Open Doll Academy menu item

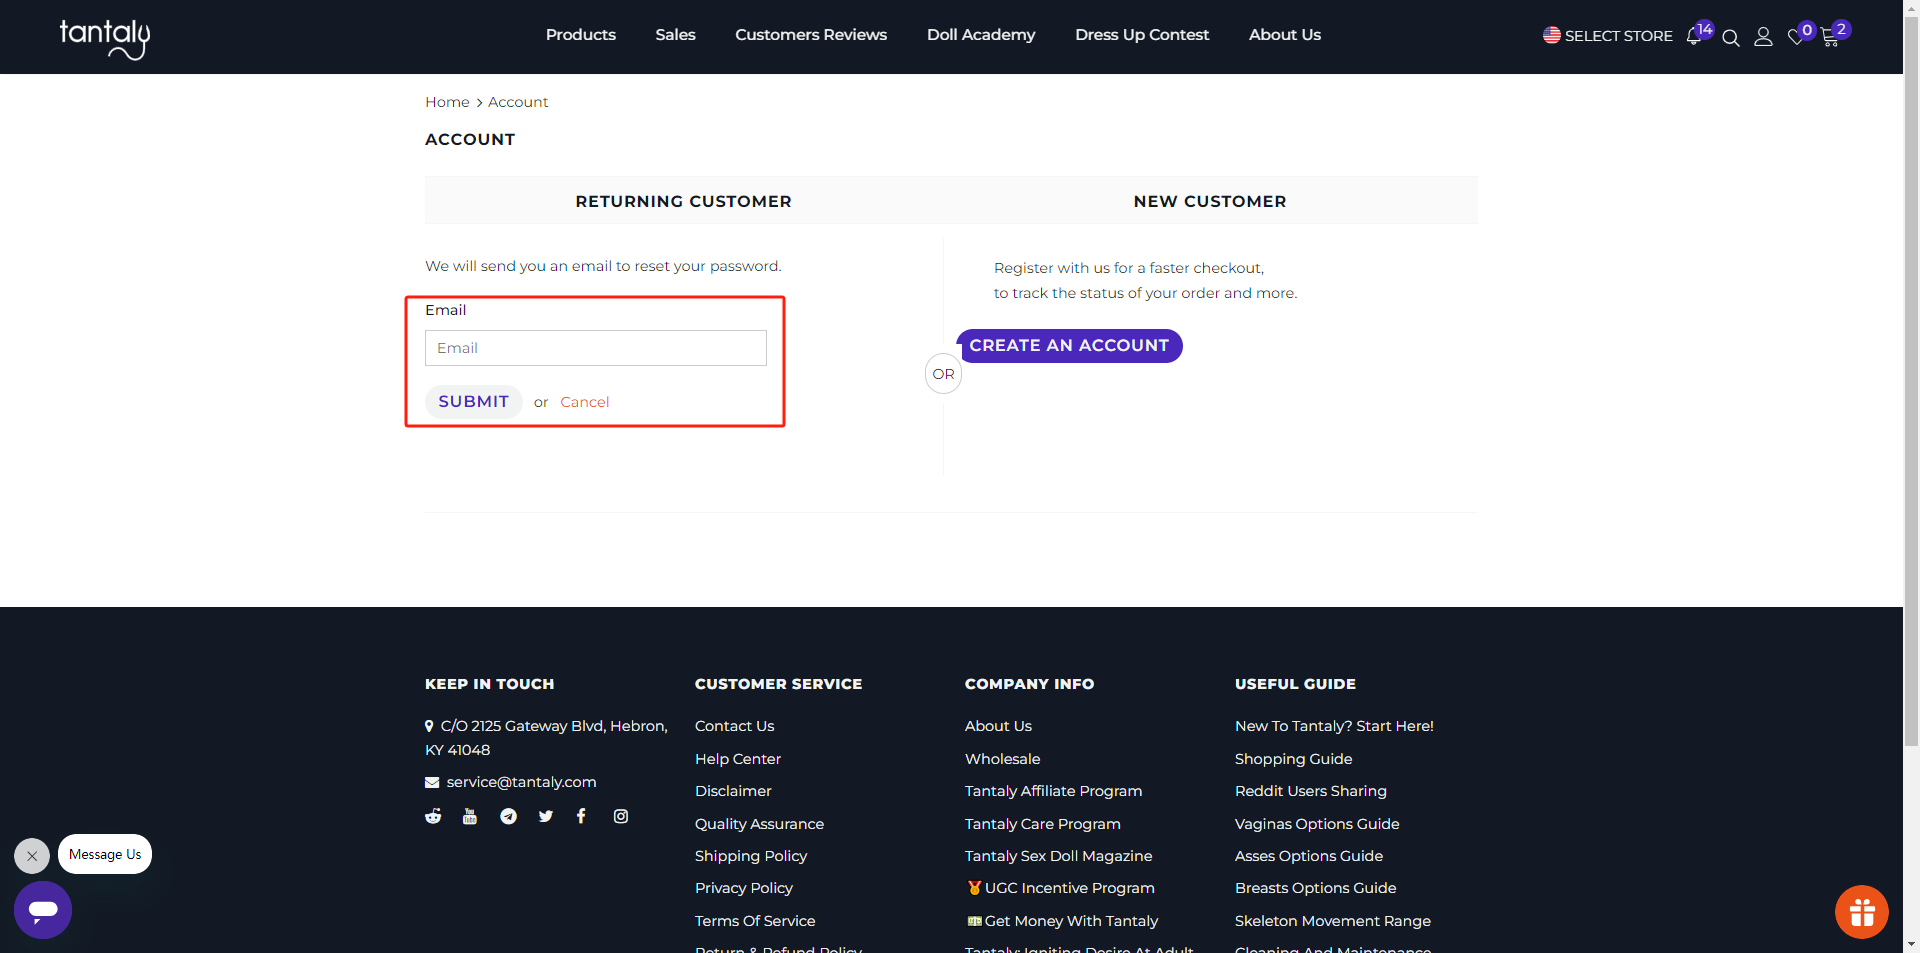pyautogui.click(x=981, y=35)
